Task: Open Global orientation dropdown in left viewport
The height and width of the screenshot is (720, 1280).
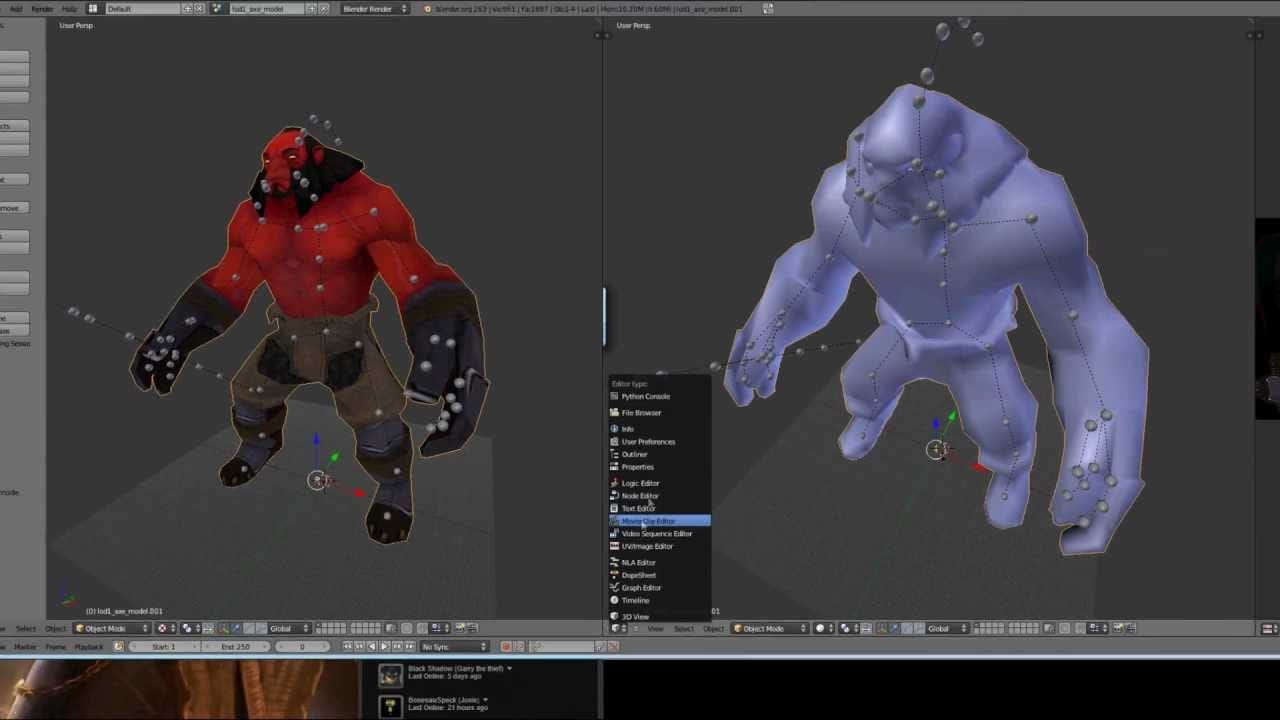Action: (289, 628)
